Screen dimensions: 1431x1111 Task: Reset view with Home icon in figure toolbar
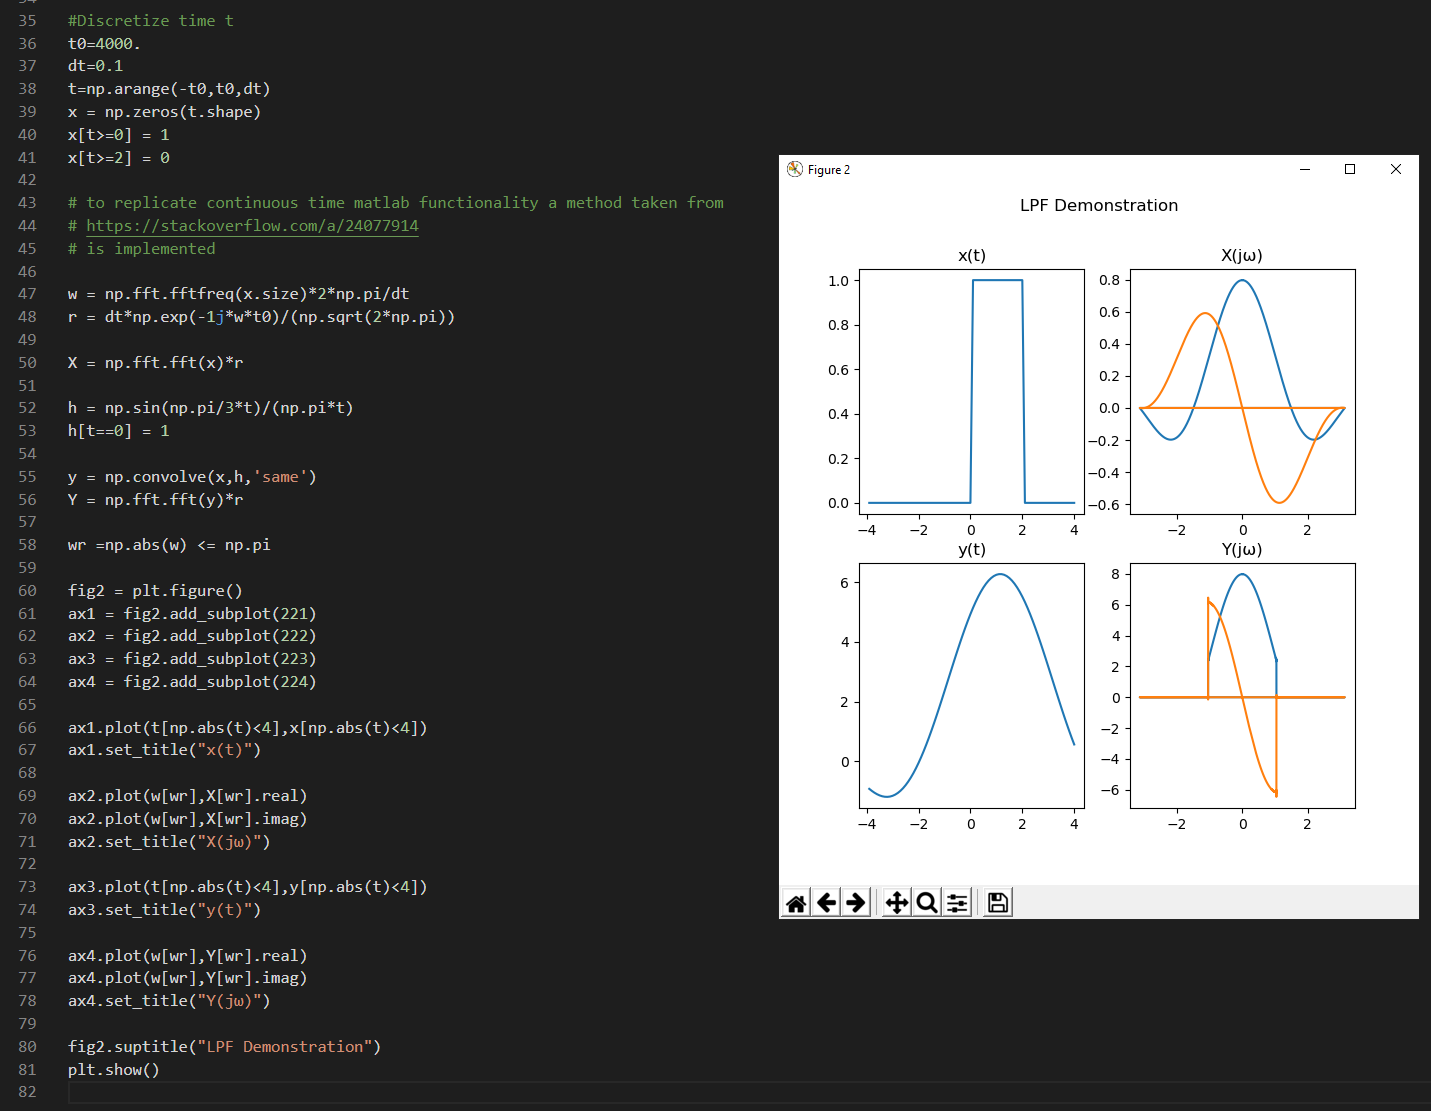[x=796, y=903]
